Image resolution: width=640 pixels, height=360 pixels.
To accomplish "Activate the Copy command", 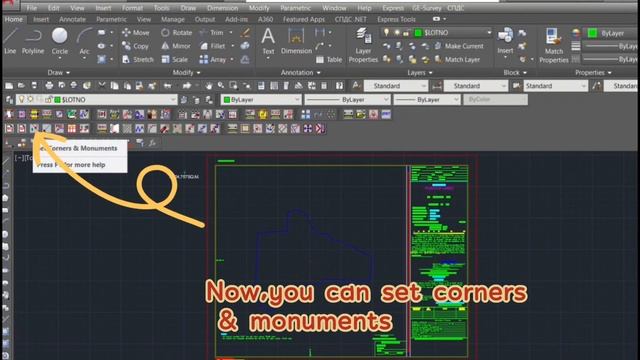I will pyautogui.click(x=136, y=46).
